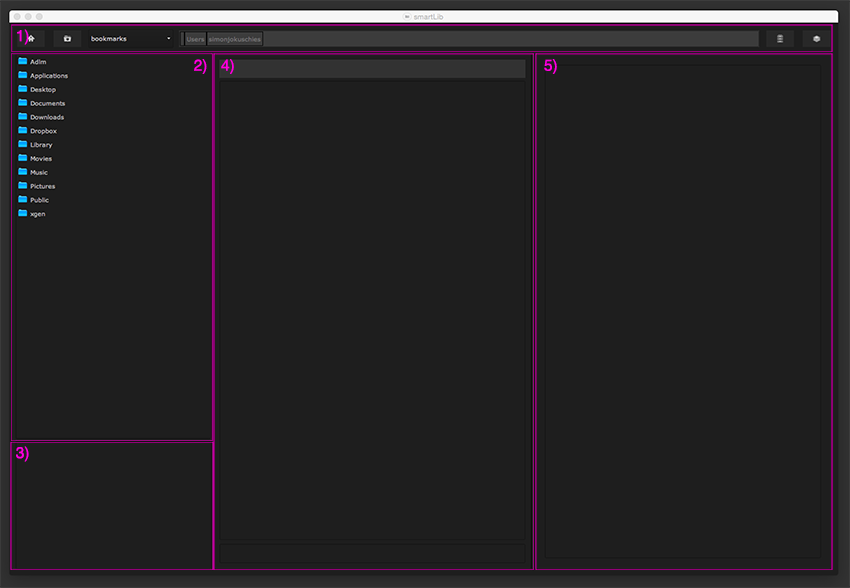Select the Movies folder
The height and width of the screenshot is (588, 850).
[x=40, y=159]
